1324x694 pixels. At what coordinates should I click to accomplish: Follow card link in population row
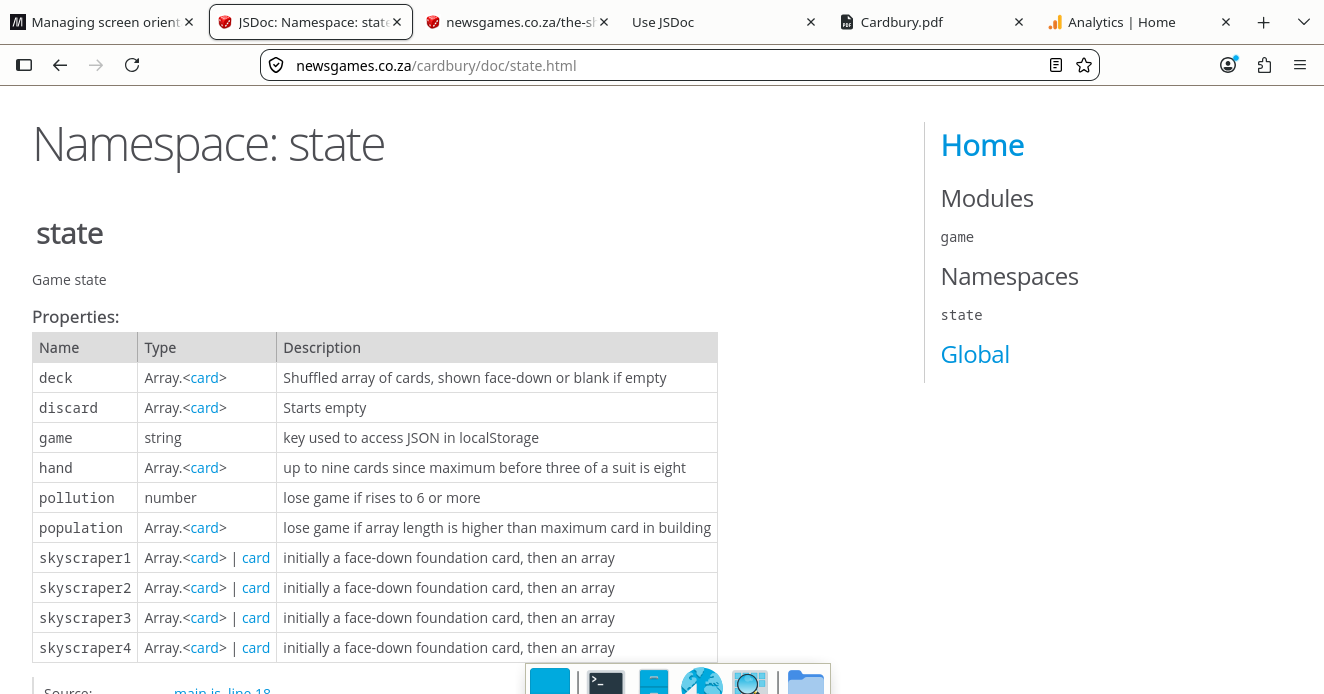click(205, 528)
